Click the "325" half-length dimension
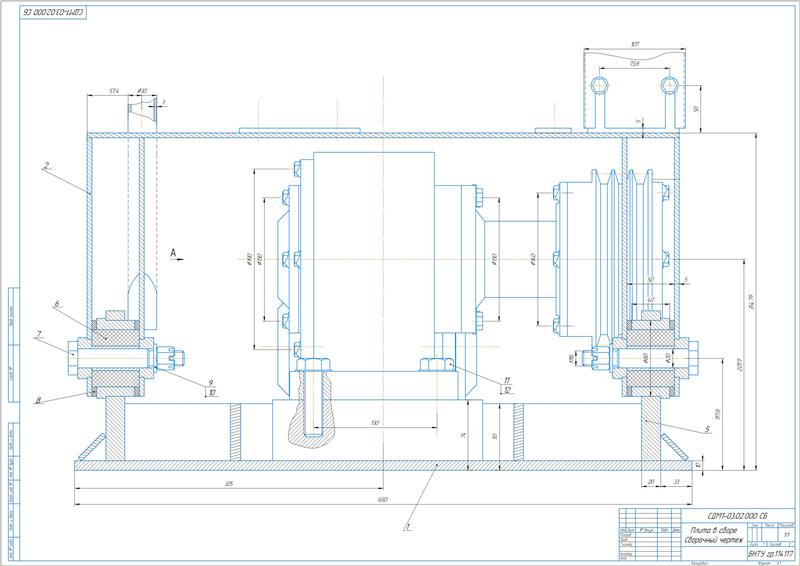 click(229, 484)
